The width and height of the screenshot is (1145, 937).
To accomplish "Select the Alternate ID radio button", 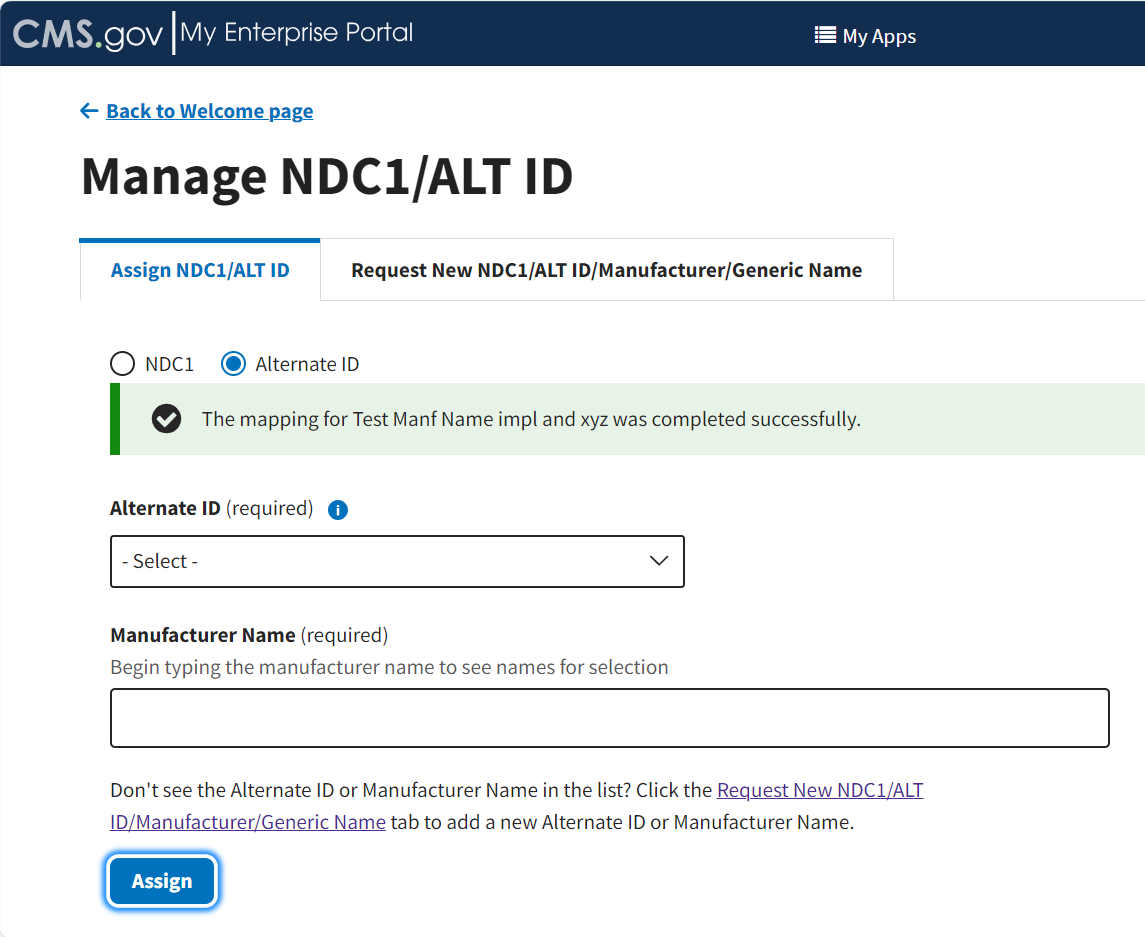I will pos(233,364).
